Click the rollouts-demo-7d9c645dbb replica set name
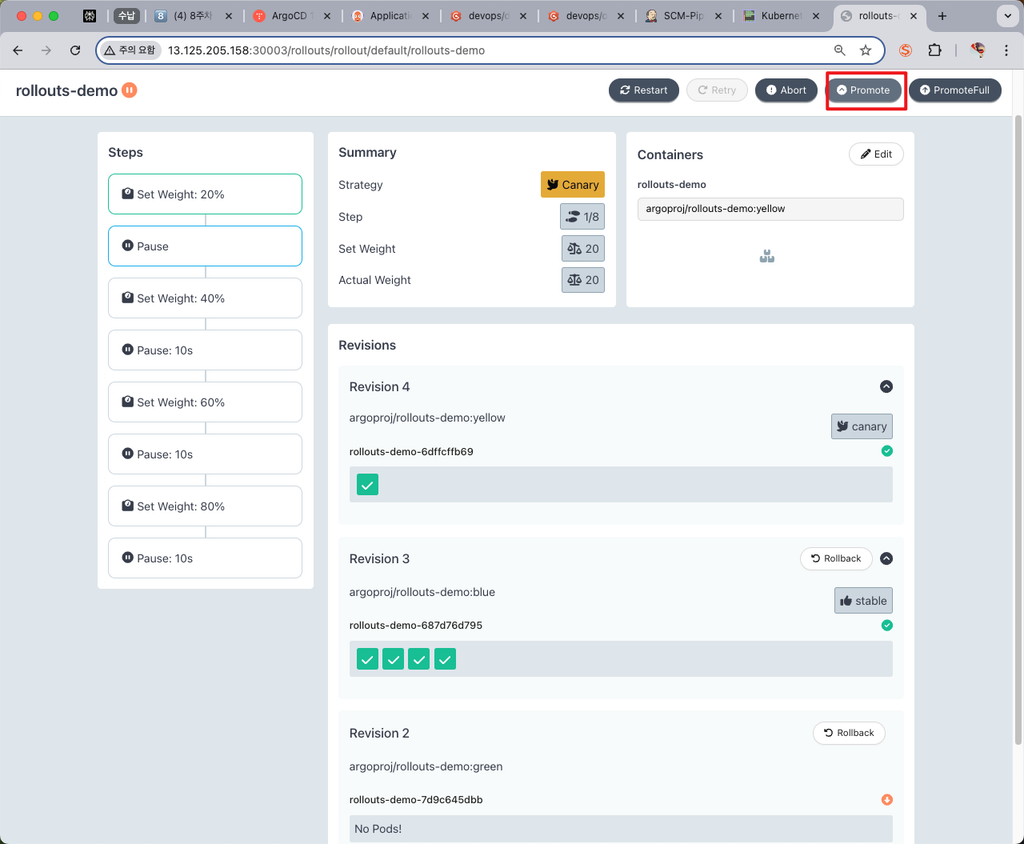This screenshot has width=1024, height=844. coord(416,800)
